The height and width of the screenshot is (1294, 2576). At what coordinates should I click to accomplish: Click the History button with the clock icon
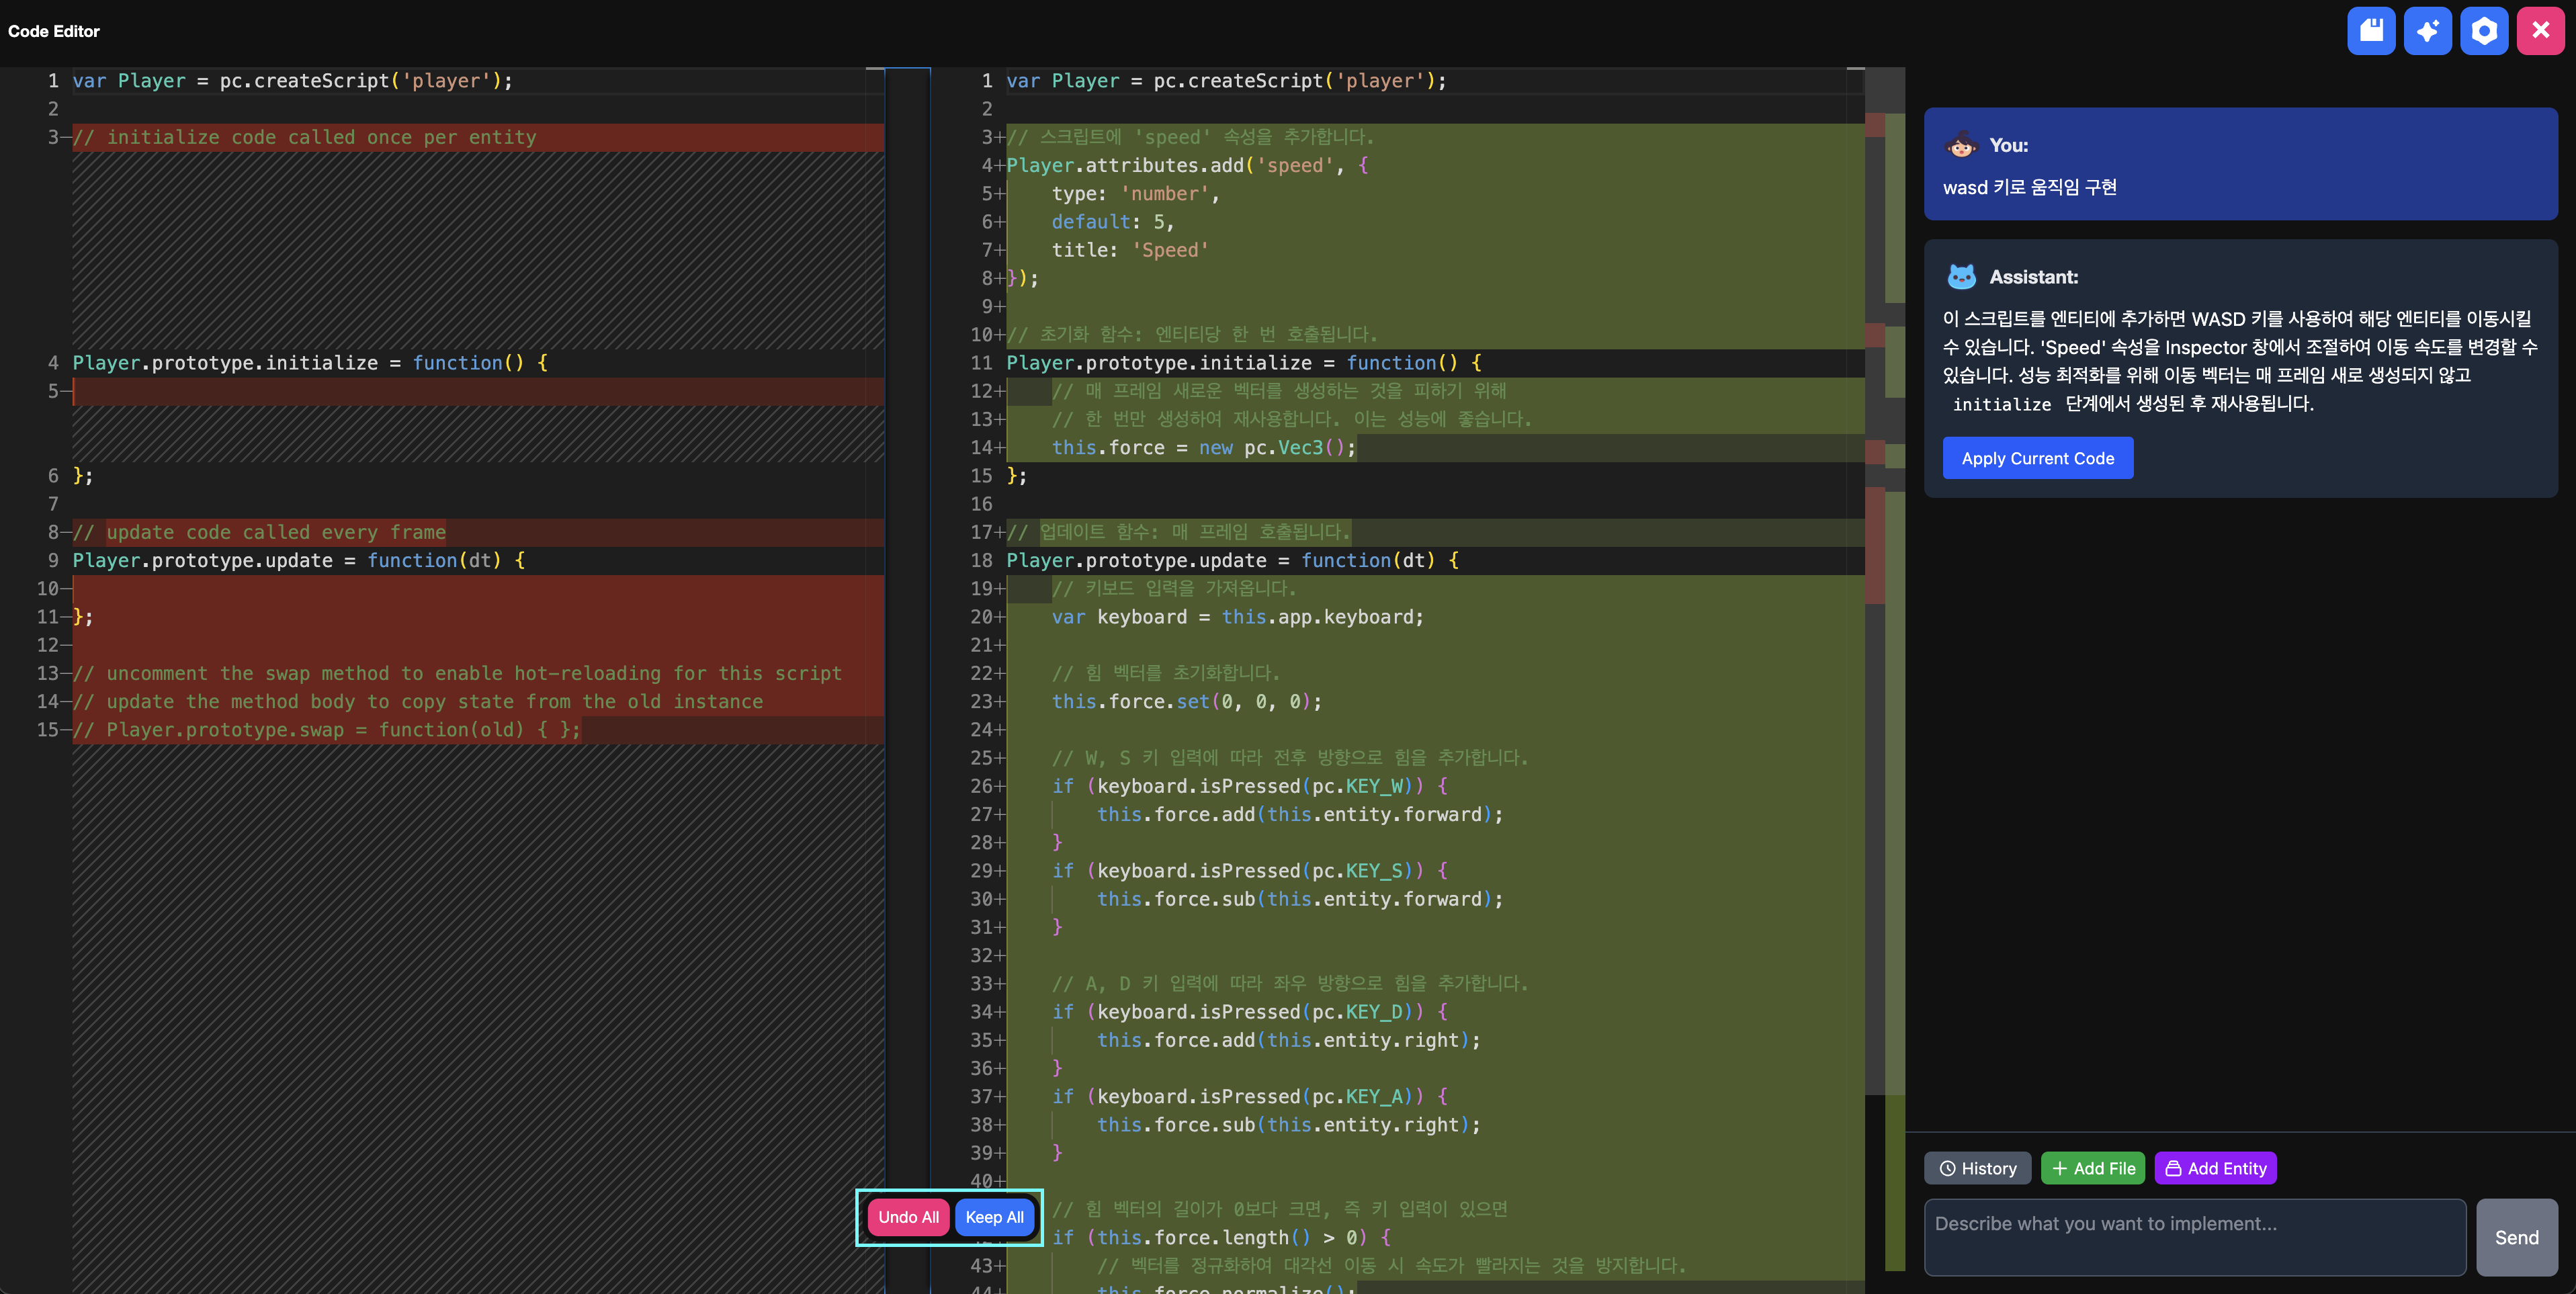[1977, 1168]
